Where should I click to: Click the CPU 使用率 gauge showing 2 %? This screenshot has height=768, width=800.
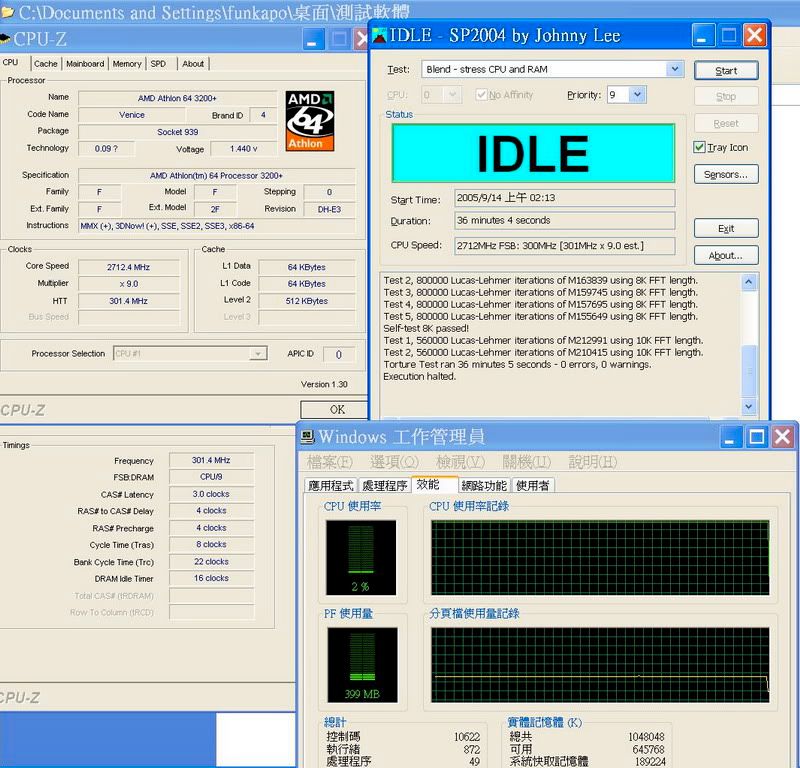coord(361,557)
